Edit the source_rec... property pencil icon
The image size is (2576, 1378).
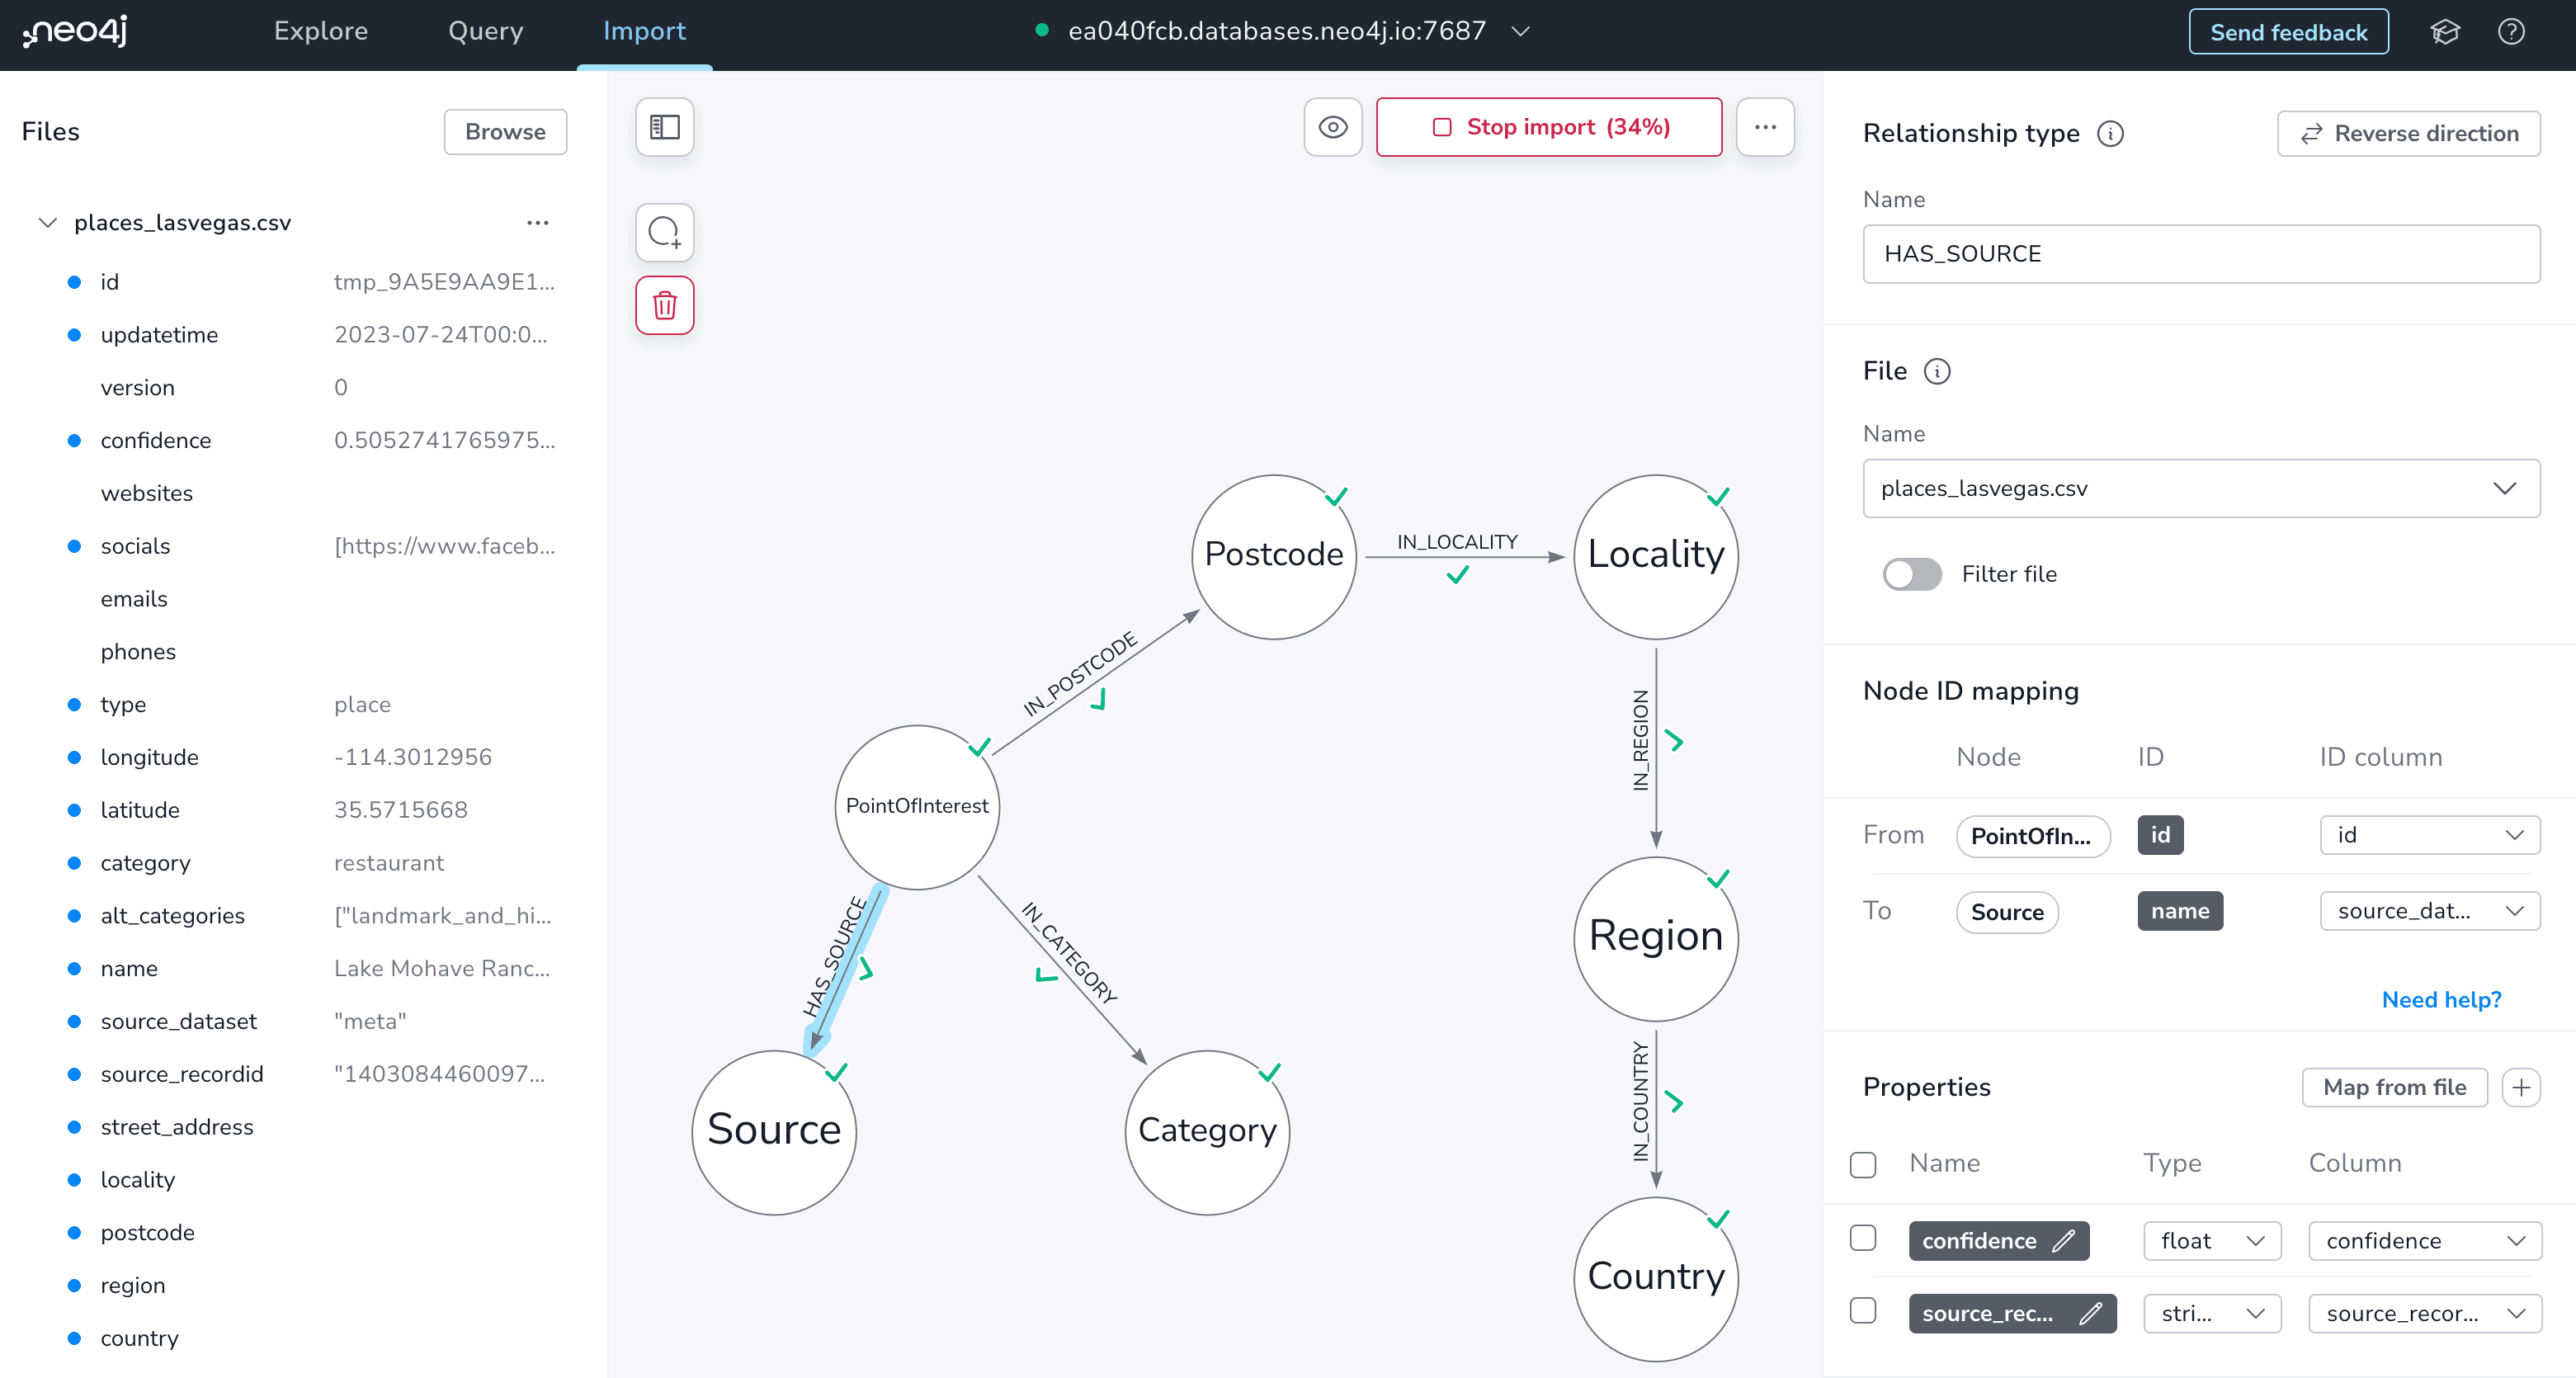[x=2091, y=1314]
